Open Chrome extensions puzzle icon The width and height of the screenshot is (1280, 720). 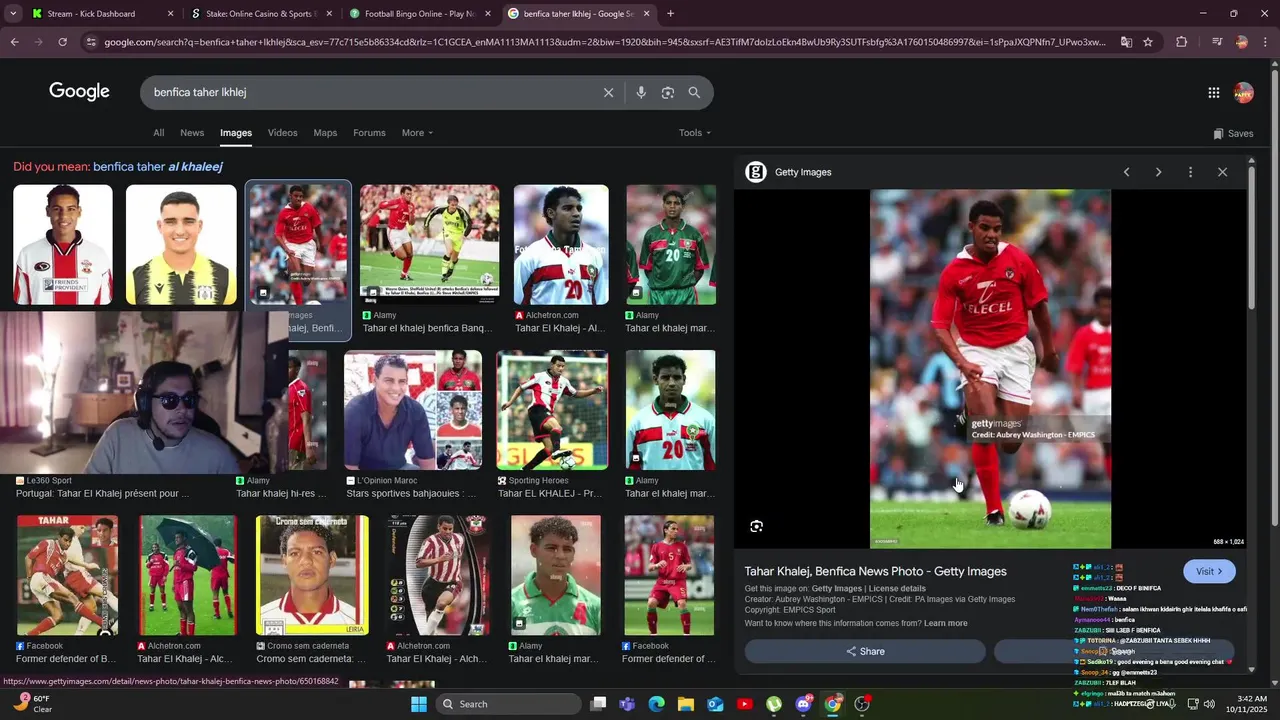click(x=1182, y=42)
